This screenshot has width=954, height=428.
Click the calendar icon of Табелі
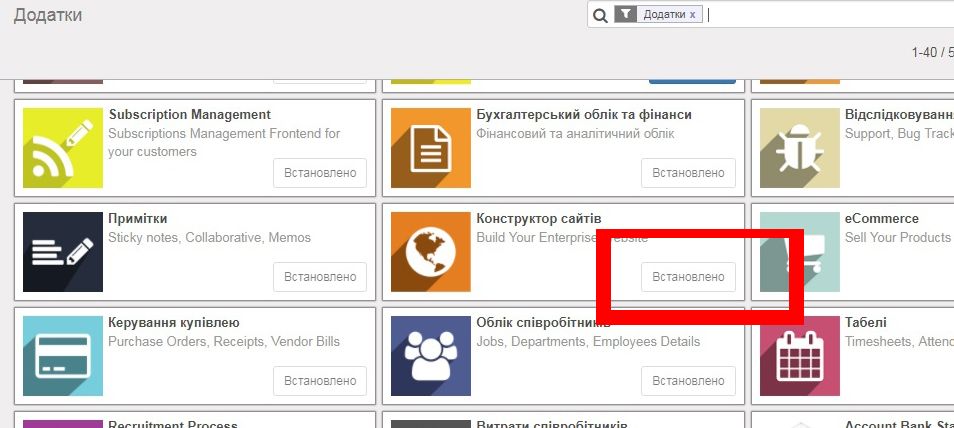coord(799,356)
